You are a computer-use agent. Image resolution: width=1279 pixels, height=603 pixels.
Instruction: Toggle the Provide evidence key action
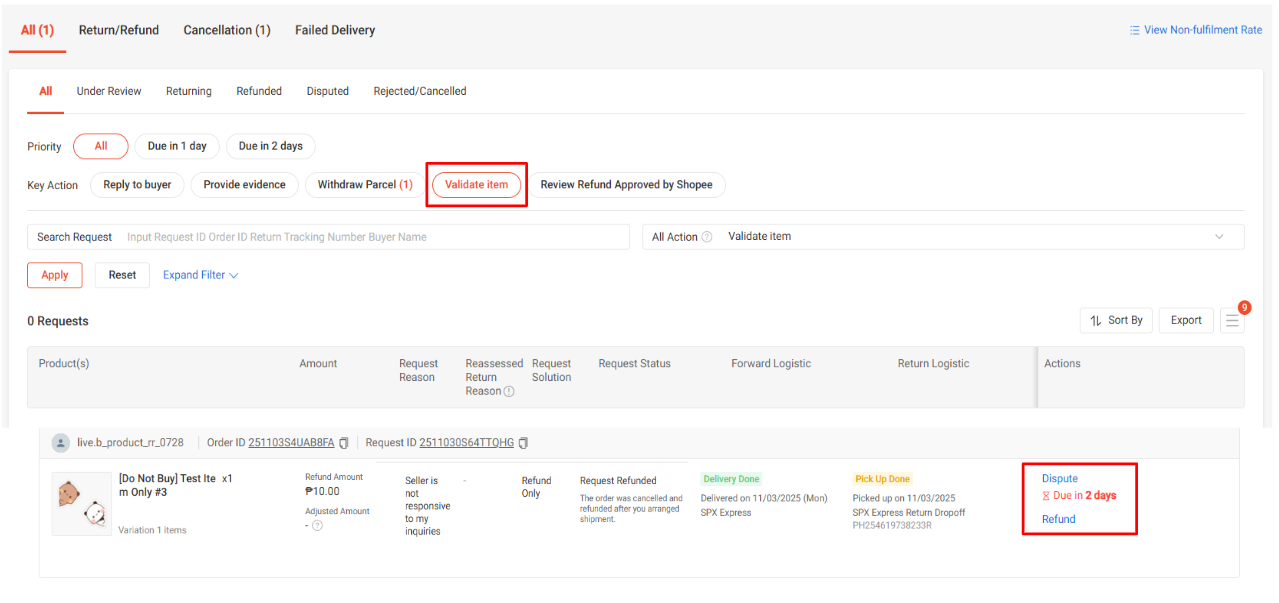(x=244, y=185)
